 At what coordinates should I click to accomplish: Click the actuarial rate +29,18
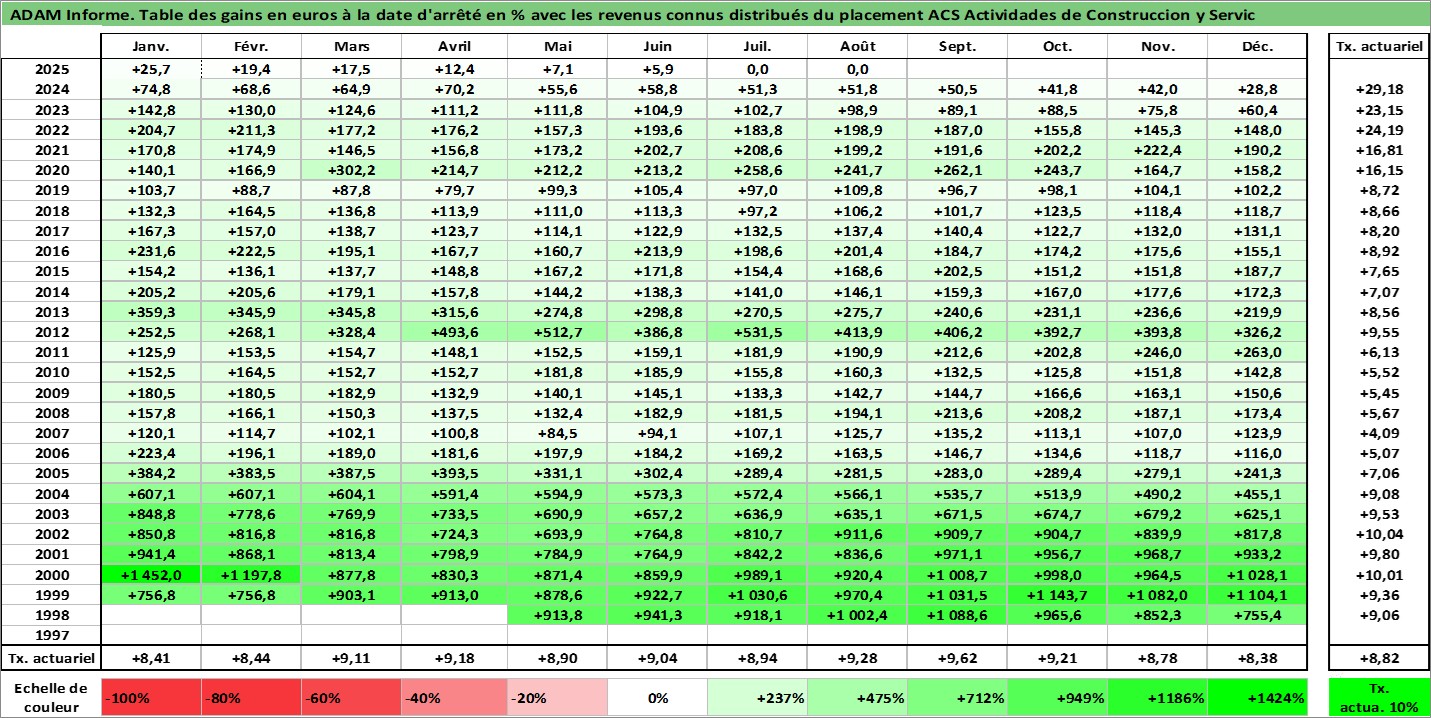pos(1379,89)
